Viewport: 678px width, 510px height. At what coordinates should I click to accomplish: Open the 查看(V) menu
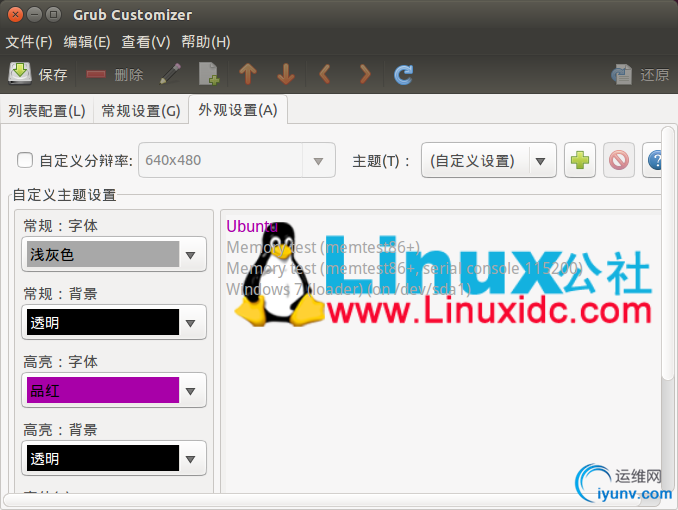click(x=146, y=42)
